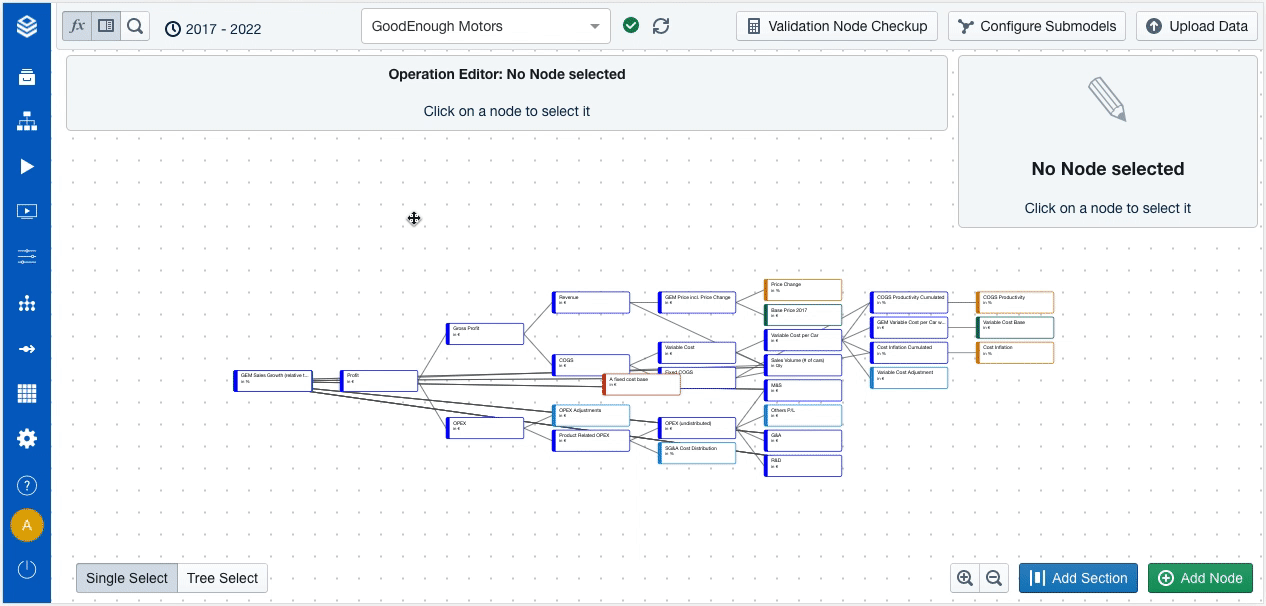Open the hierarchy tree sidebar icon

pyautogui.click(x=27, y=122)
